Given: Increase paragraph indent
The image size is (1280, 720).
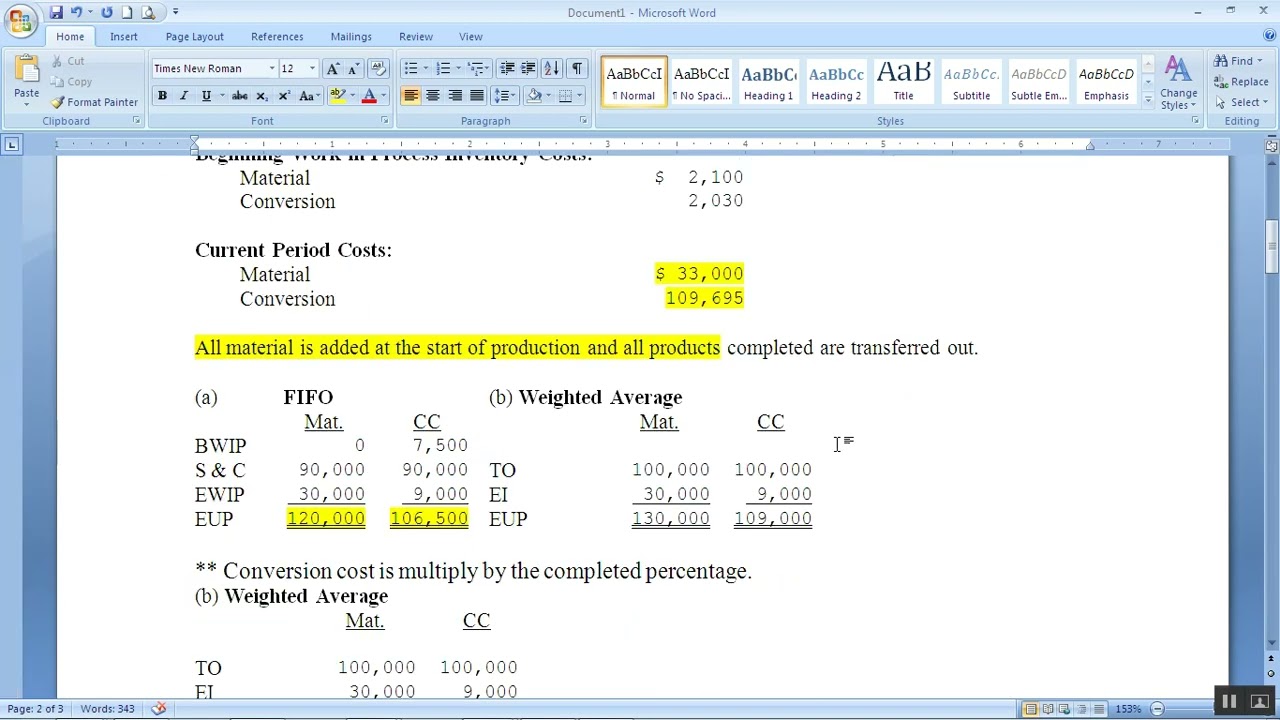Looking at the screenshot, I should [528, 68].
